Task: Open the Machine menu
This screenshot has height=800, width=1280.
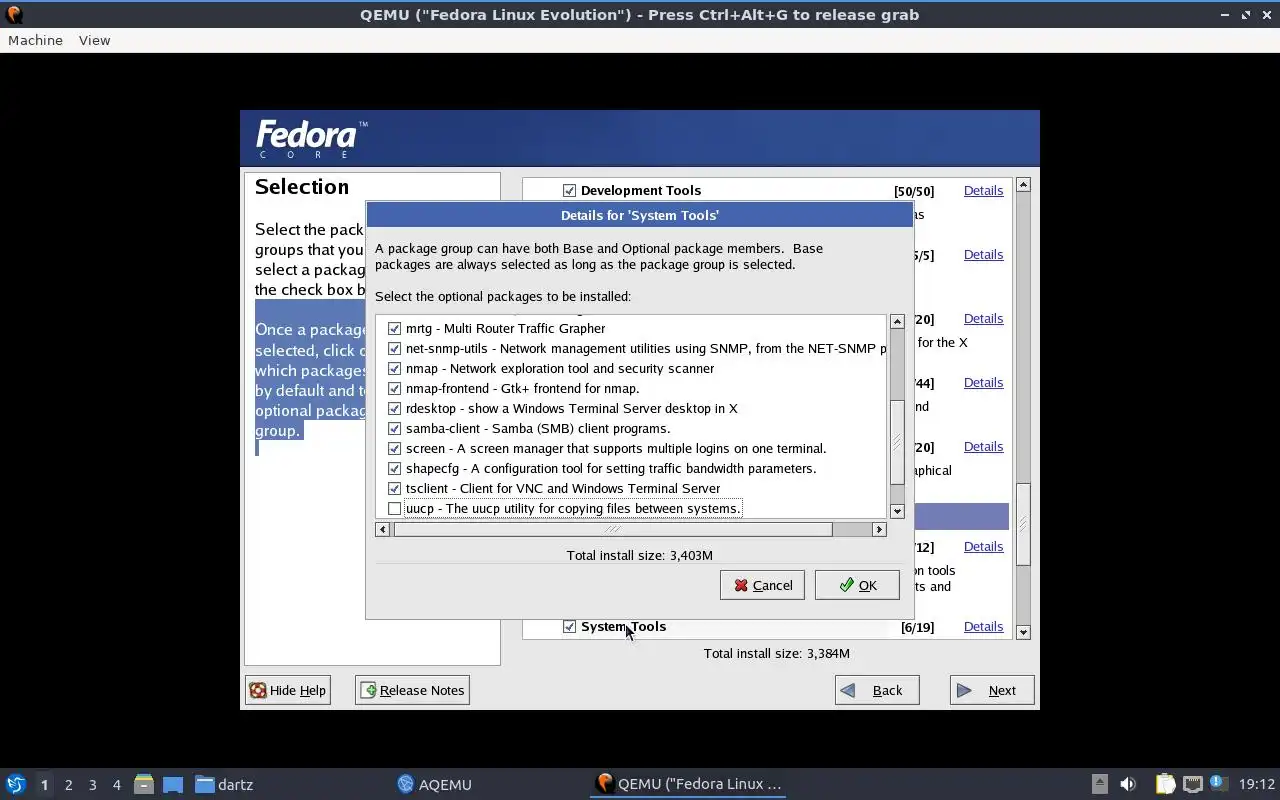Action: (x=35, y=40)
